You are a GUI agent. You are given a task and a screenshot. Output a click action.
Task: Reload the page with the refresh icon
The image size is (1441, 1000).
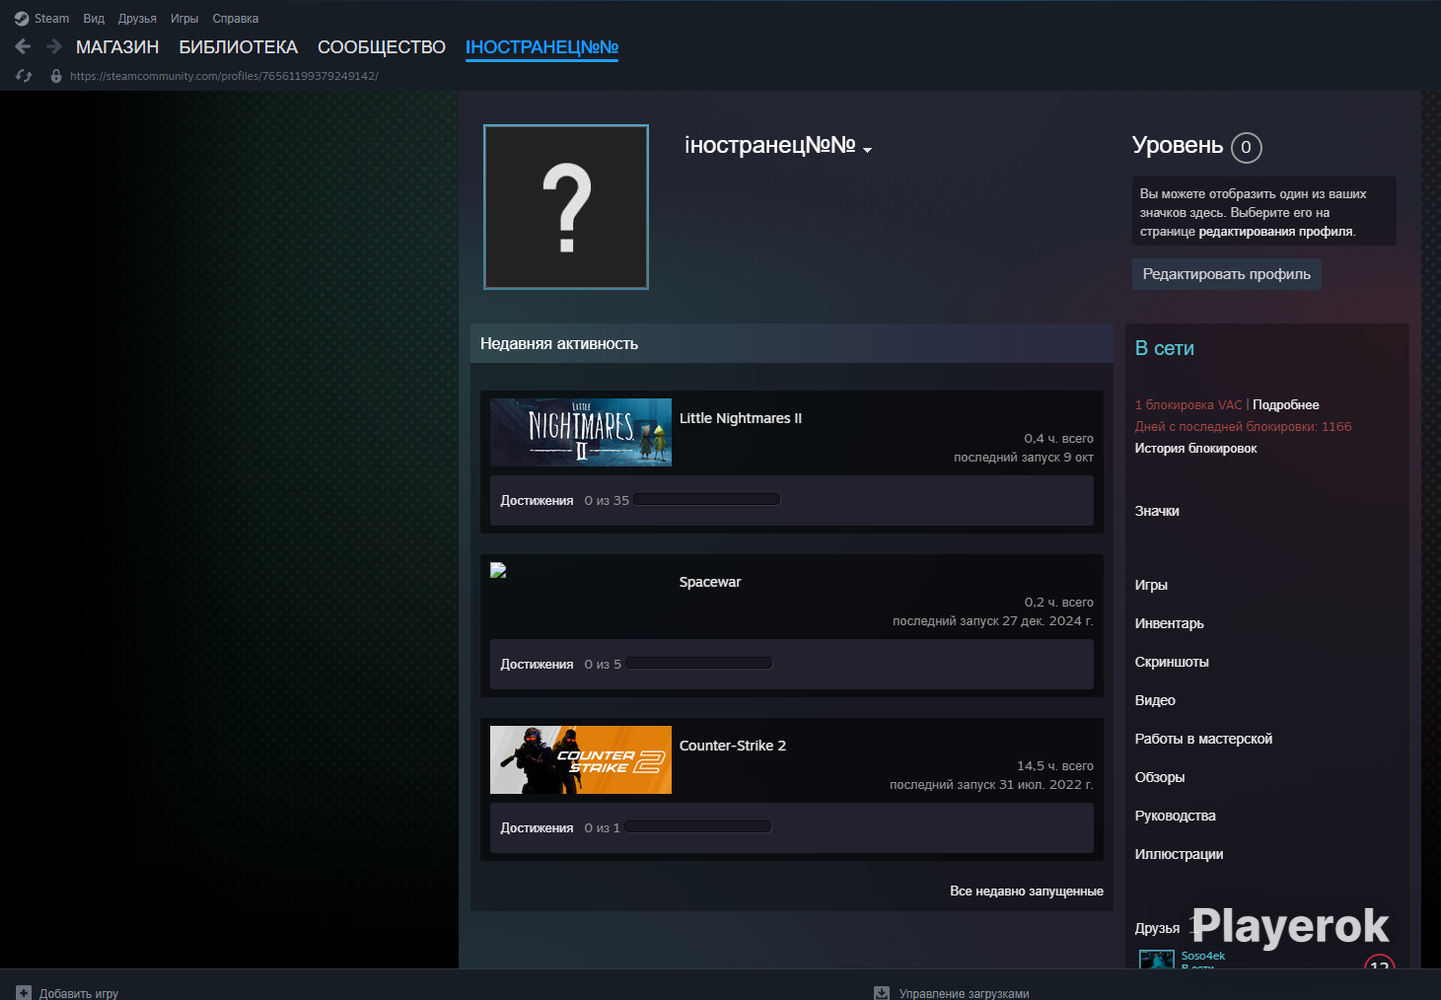coord(24,76)
